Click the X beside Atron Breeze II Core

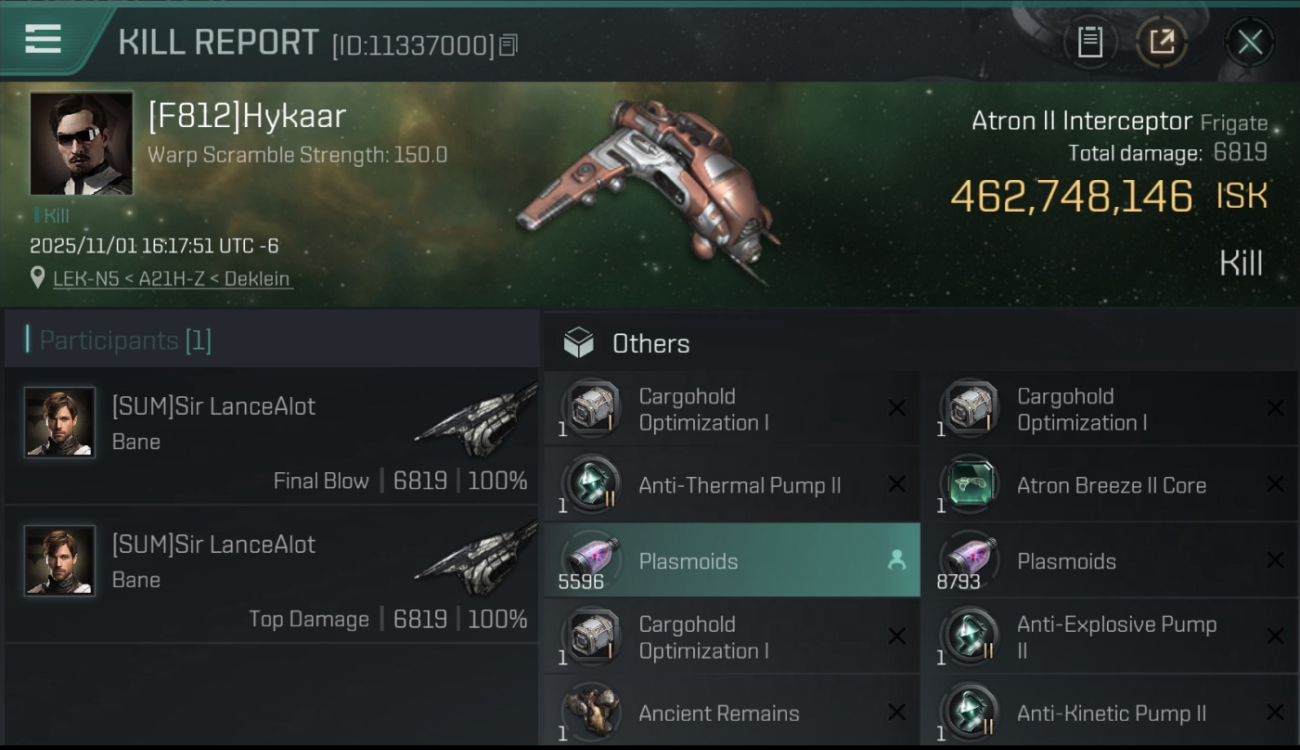(1275, 485)
